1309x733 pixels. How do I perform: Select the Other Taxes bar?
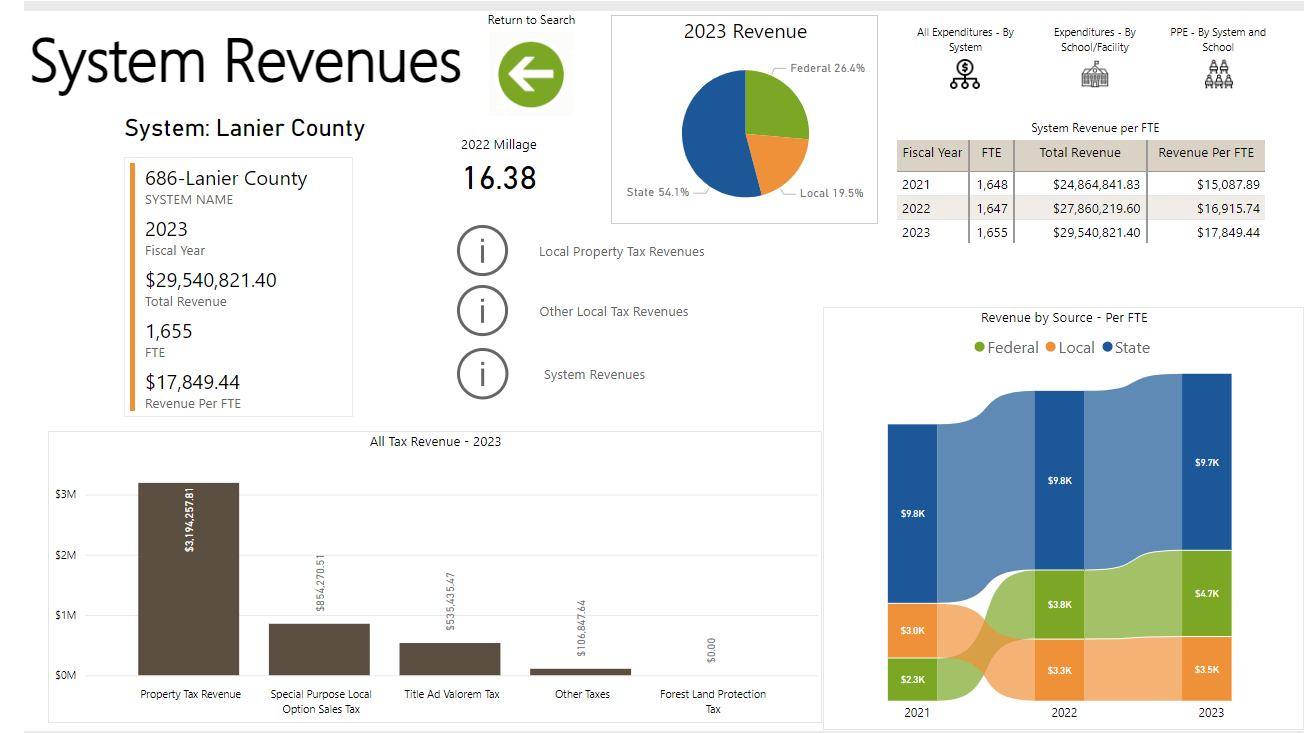pos(580,672)
